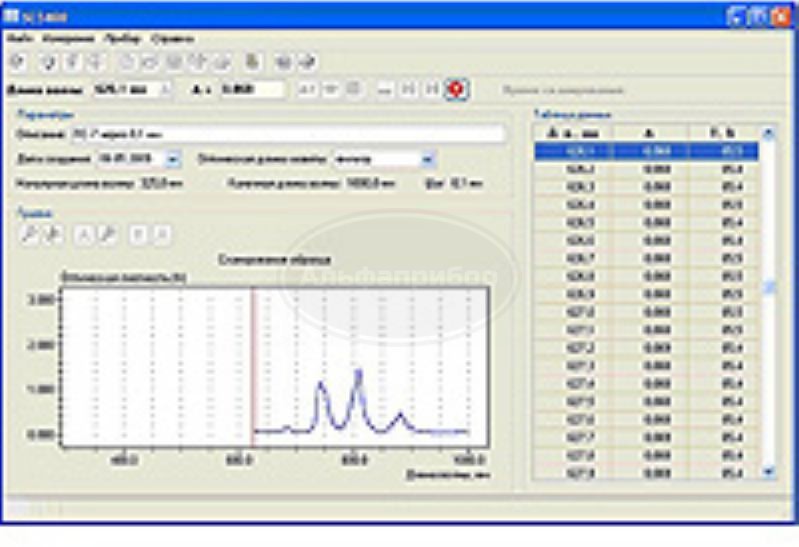Expand the optical path length dropdown

pos(428,159)
